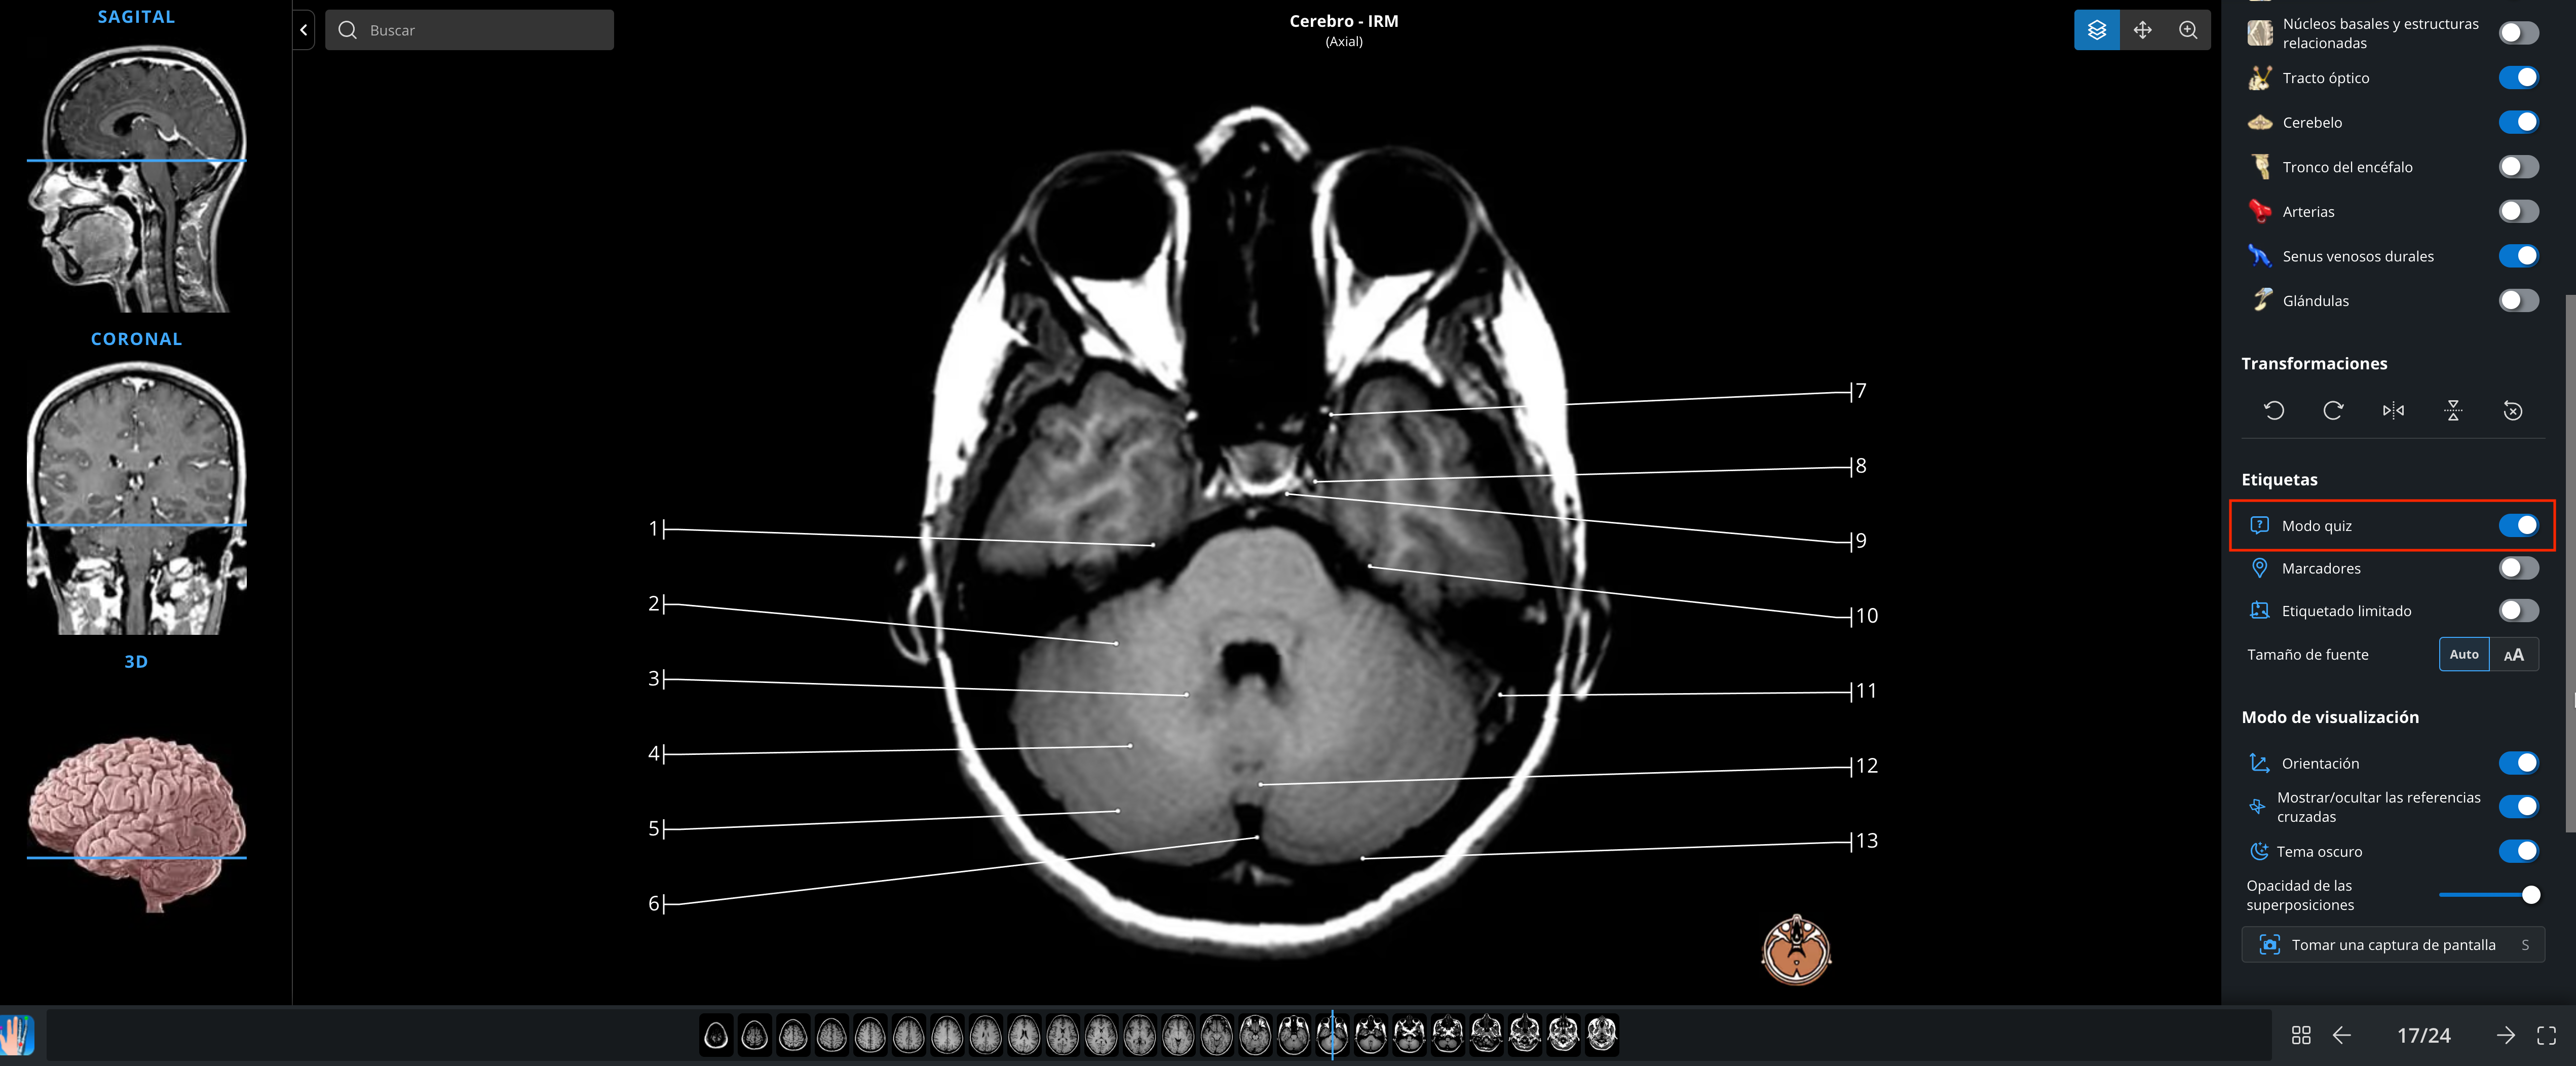The height and width of the screenshot is (1066, 2576).
Task: Click the Etiquetado limitado icon
Action: click(2259, 610)
